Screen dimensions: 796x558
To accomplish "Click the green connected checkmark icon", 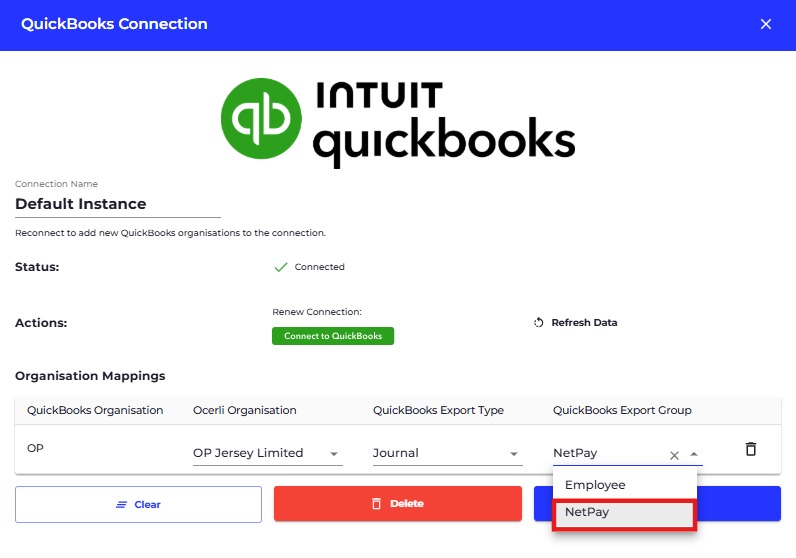I will pyautogui.click(x=281, y=267).
